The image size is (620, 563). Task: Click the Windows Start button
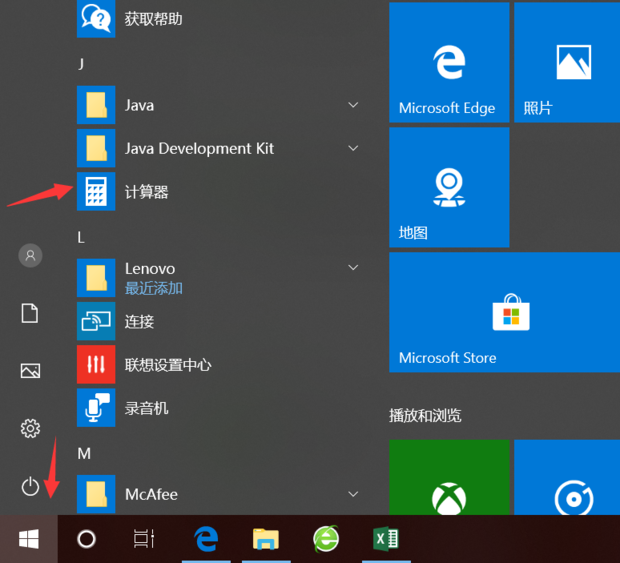29,539
